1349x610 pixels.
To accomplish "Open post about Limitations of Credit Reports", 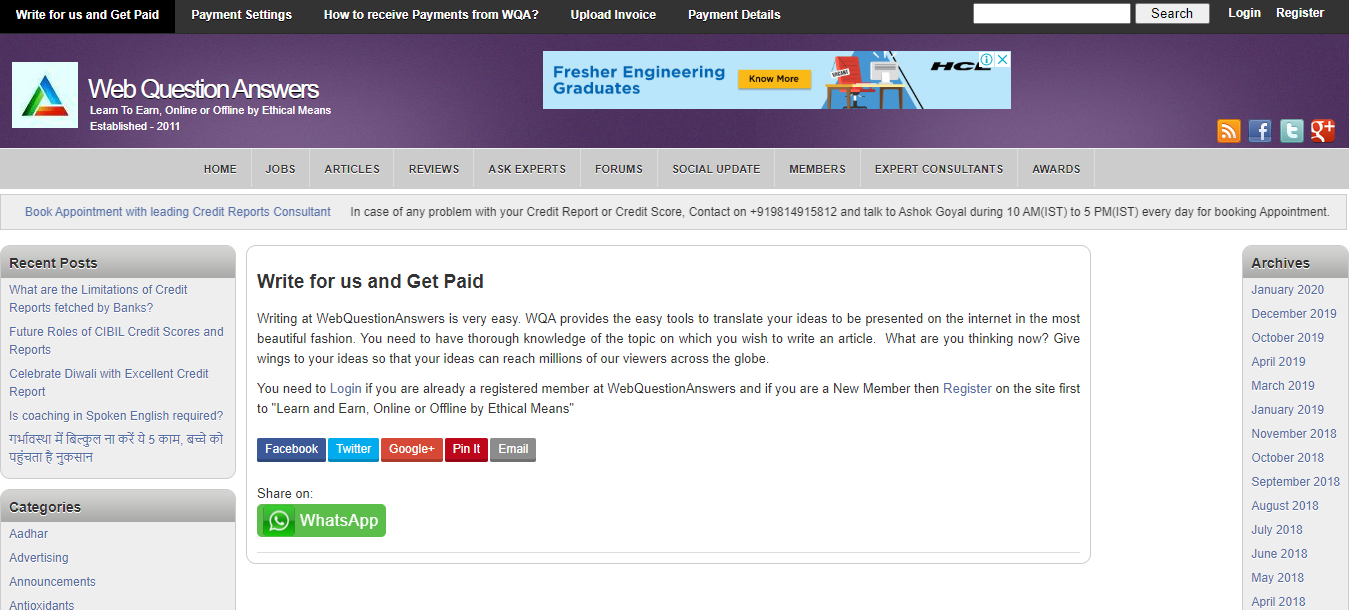I will point(98,299).
